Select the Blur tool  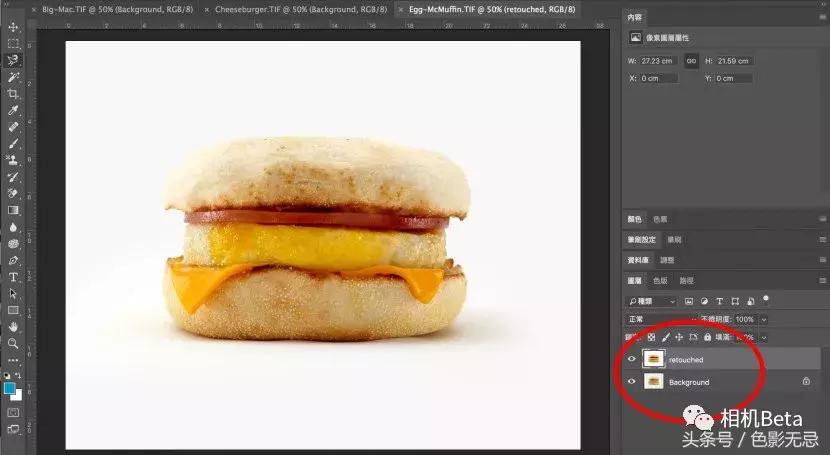point(13,227)
